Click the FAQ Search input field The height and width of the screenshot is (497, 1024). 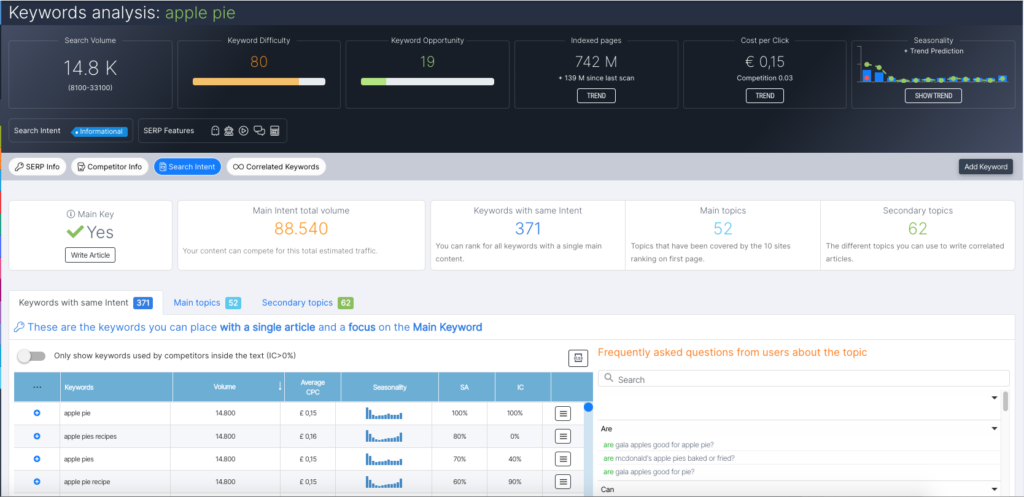(x=800, y=380)
